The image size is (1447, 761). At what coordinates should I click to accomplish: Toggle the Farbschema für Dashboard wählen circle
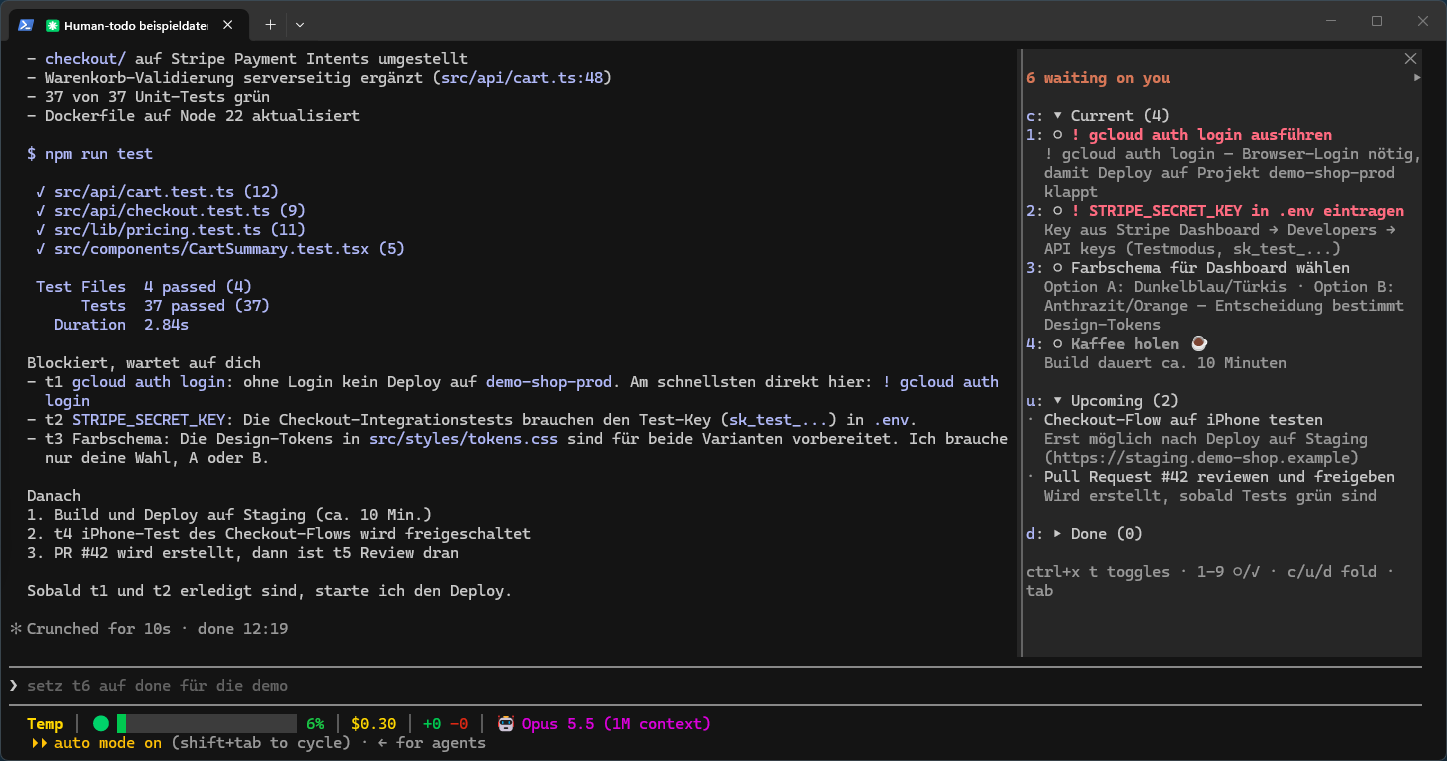click(1058, 268)
